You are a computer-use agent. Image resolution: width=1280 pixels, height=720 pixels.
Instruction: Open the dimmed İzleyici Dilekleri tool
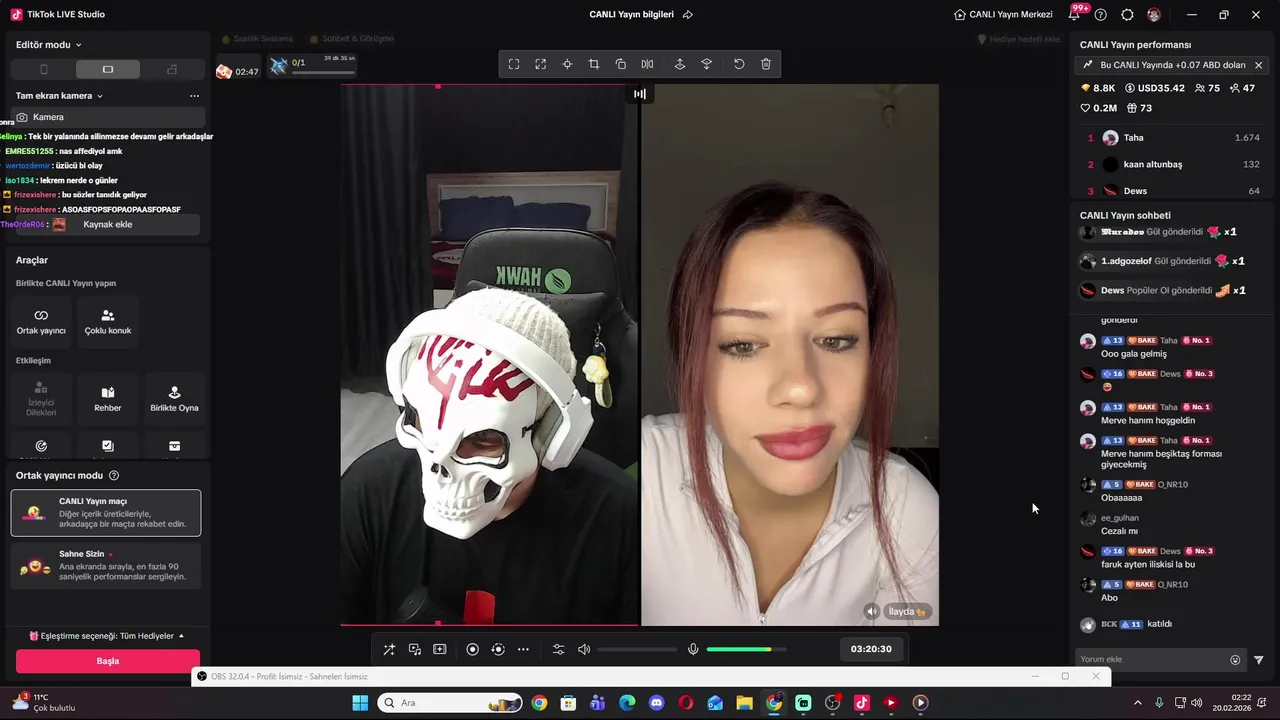coord(41,399)
